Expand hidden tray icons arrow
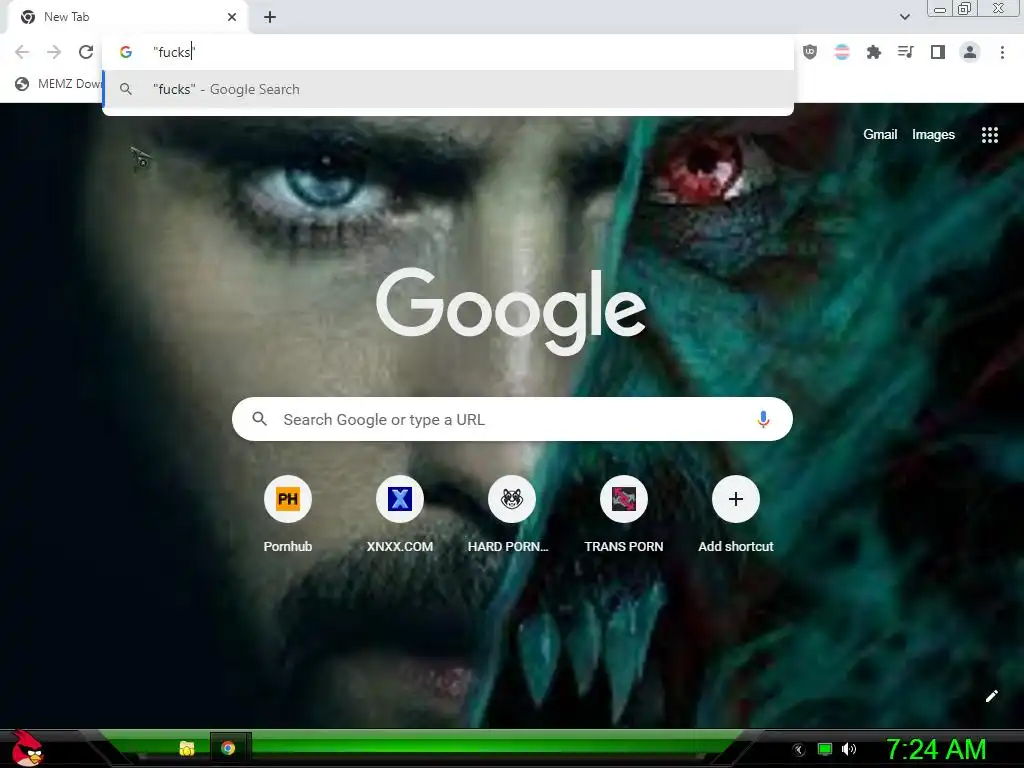 click(x=798, y=750)
